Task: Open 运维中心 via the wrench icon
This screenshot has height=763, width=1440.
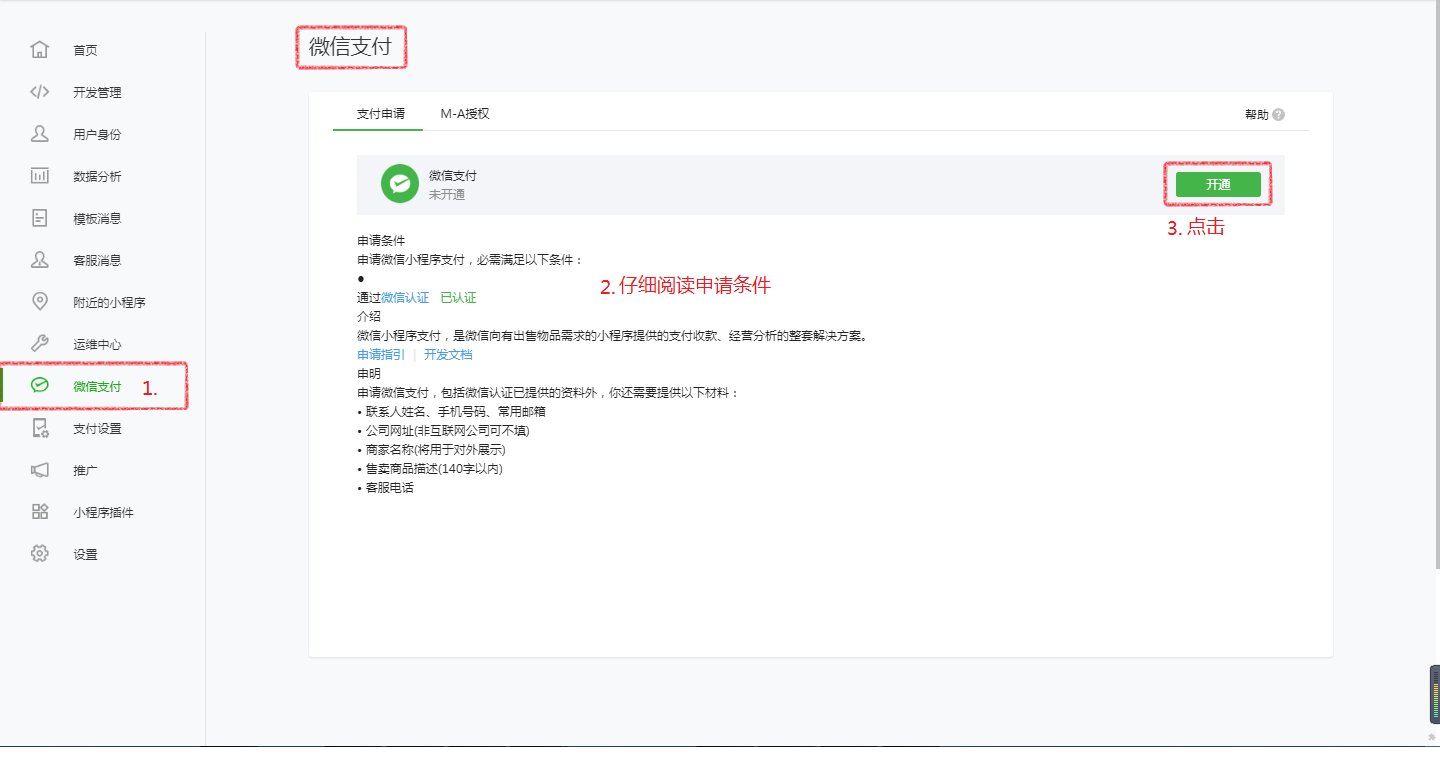Action: 40,343
